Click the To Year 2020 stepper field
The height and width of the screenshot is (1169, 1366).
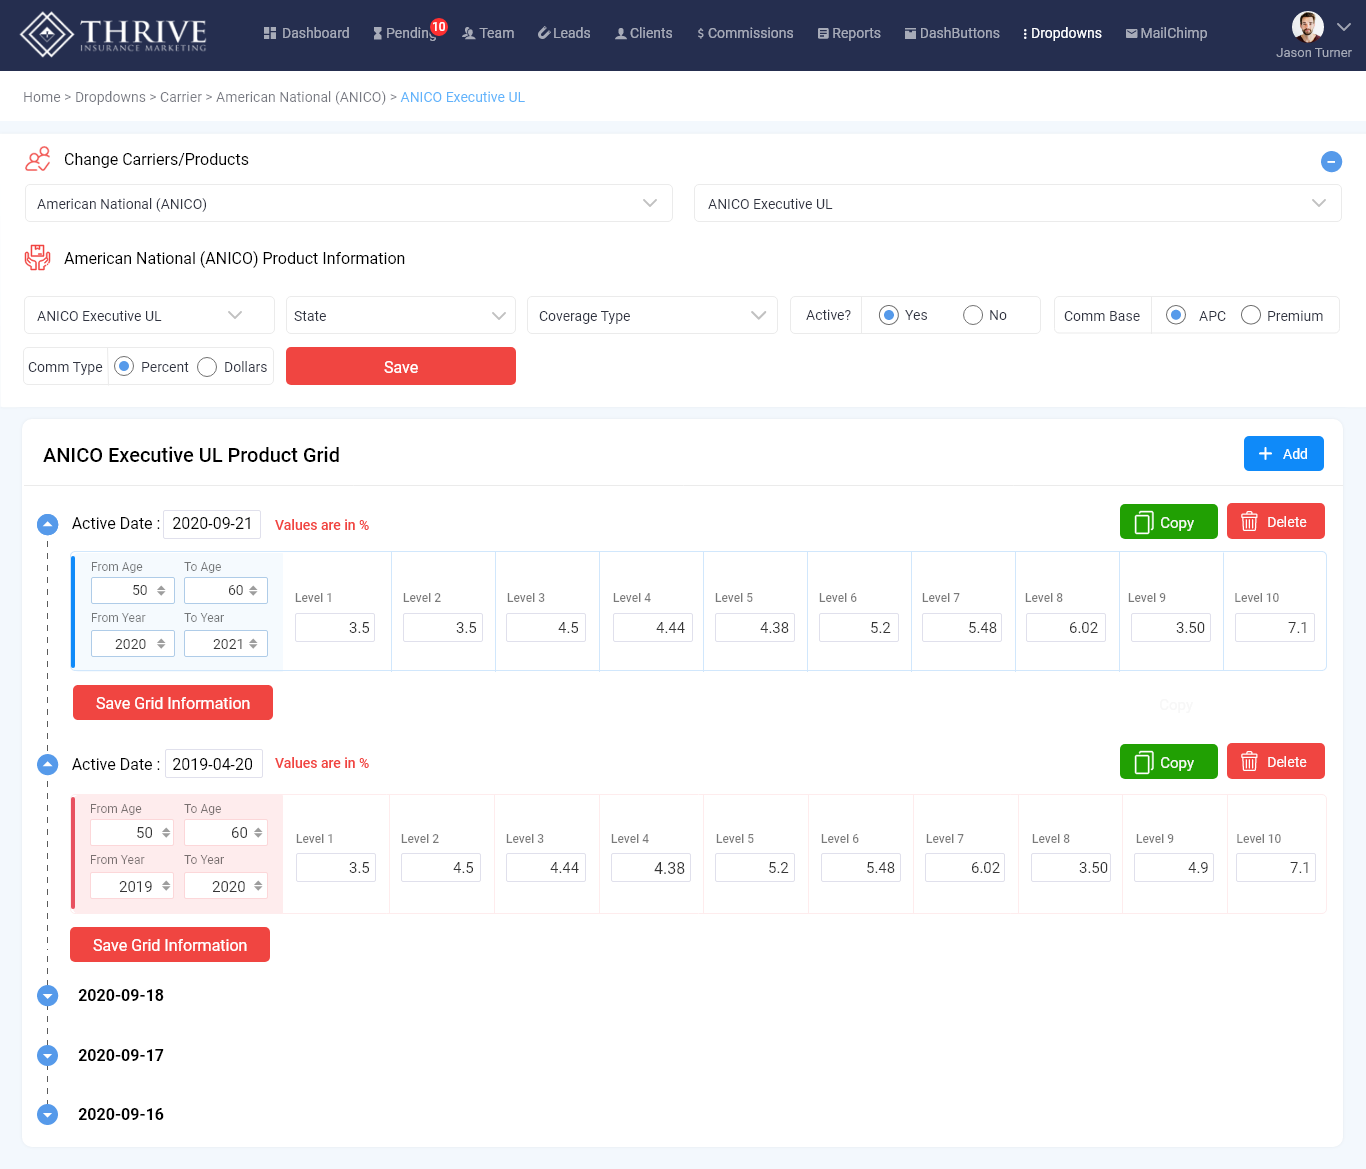tap(226, 886)
